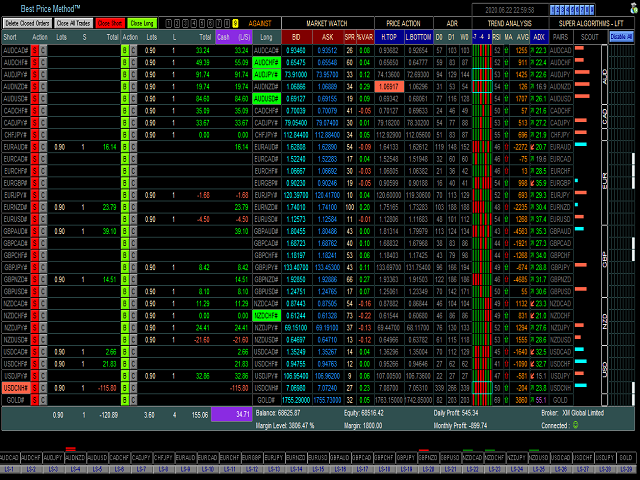Click the Close All Trades button

point(74,23)
